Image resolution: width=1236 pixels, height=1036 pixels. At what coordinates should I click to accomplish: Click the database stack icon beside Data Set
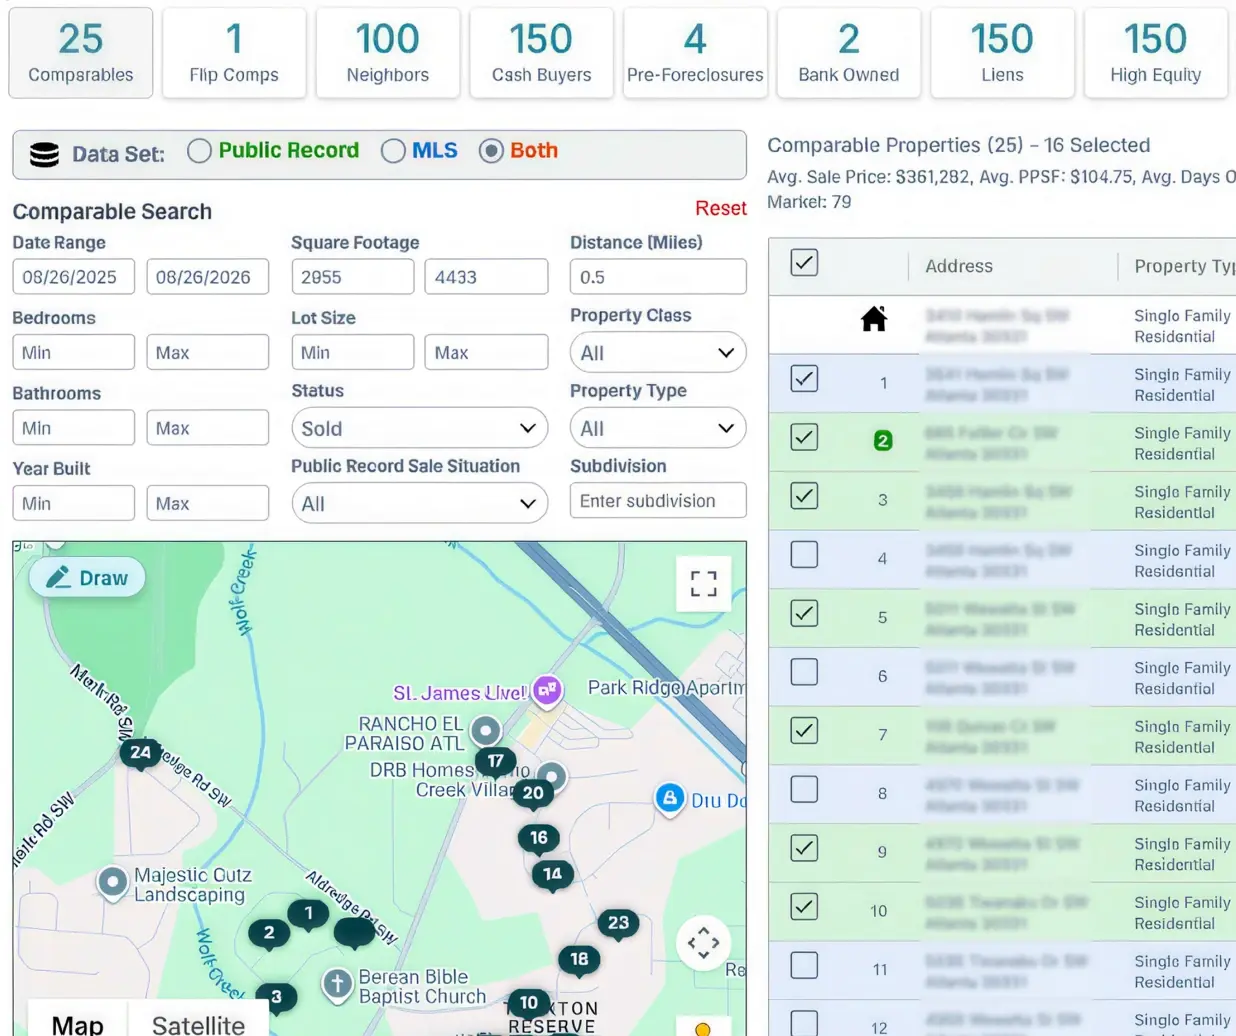tap(44, 155)
